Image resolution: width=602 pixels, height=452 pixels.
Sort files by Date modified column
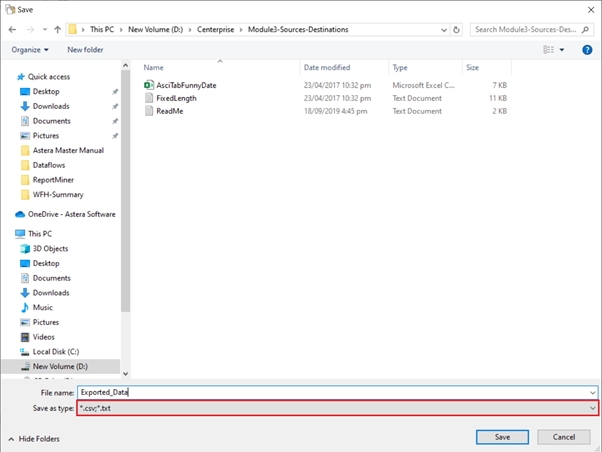(x=326, y=67)
